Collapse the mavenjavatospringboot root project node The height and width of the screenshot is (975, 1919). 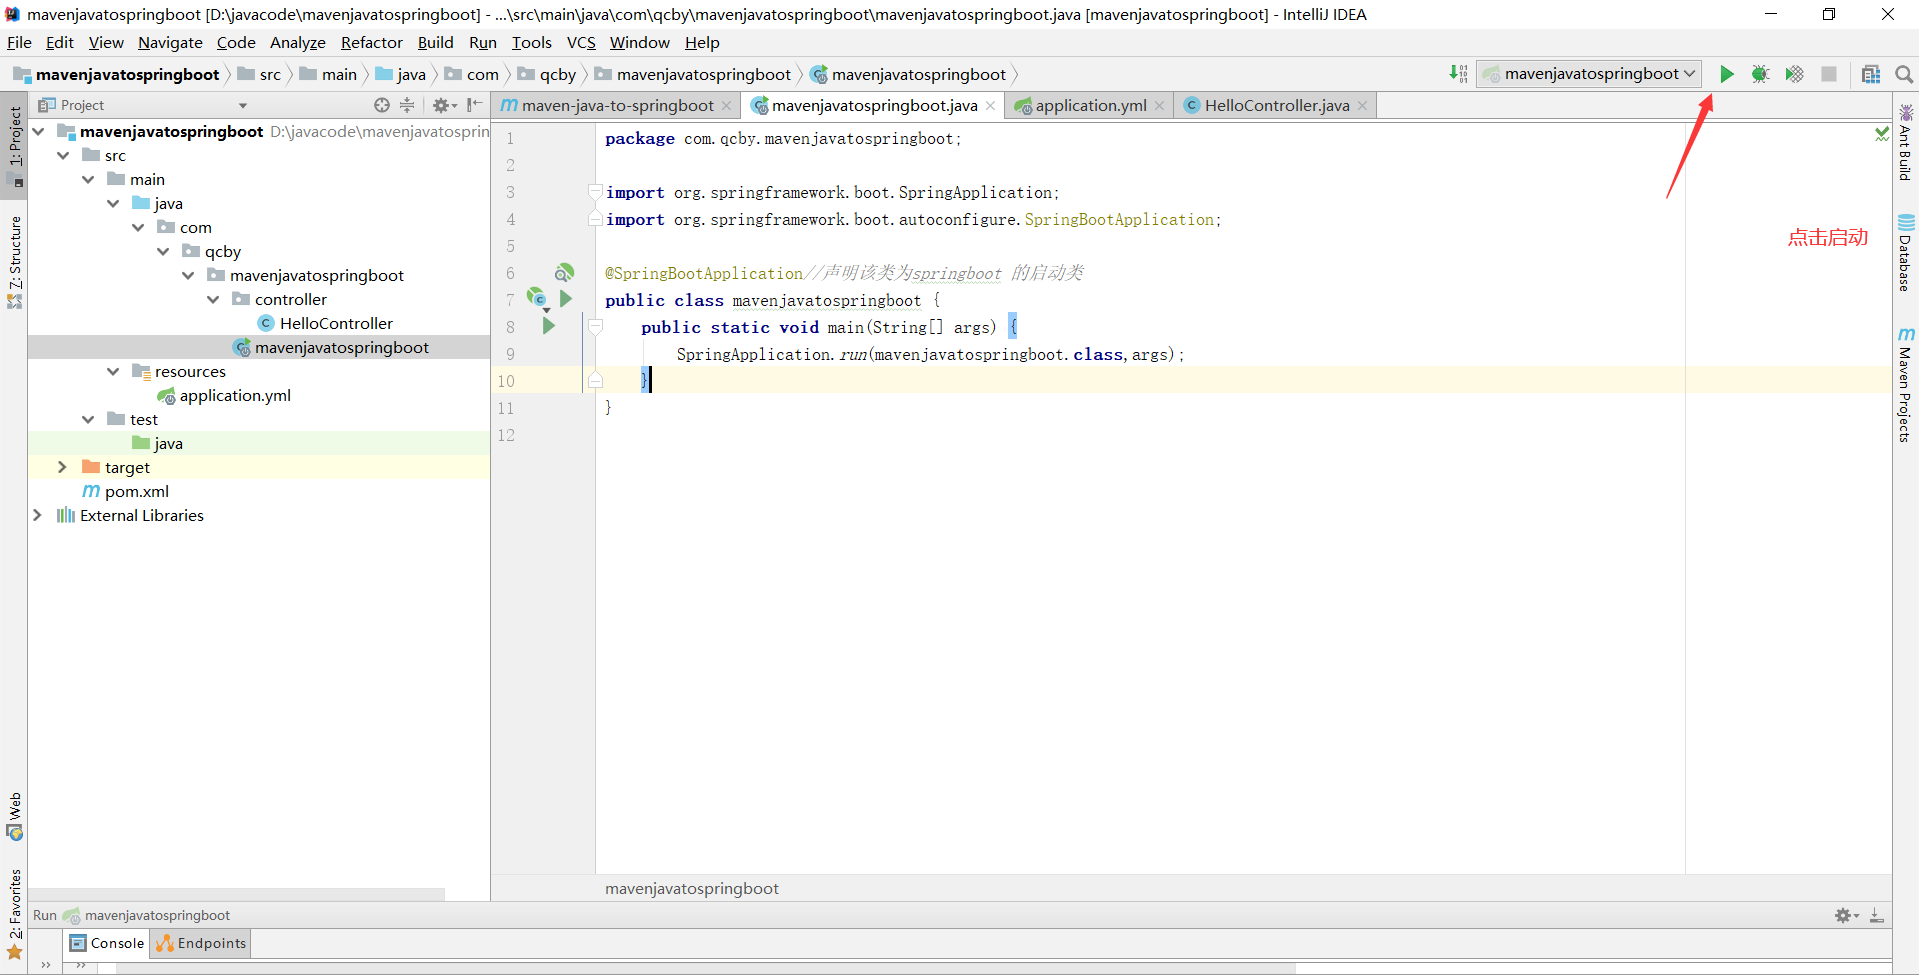pyautogui.click(x=39, y=131)
